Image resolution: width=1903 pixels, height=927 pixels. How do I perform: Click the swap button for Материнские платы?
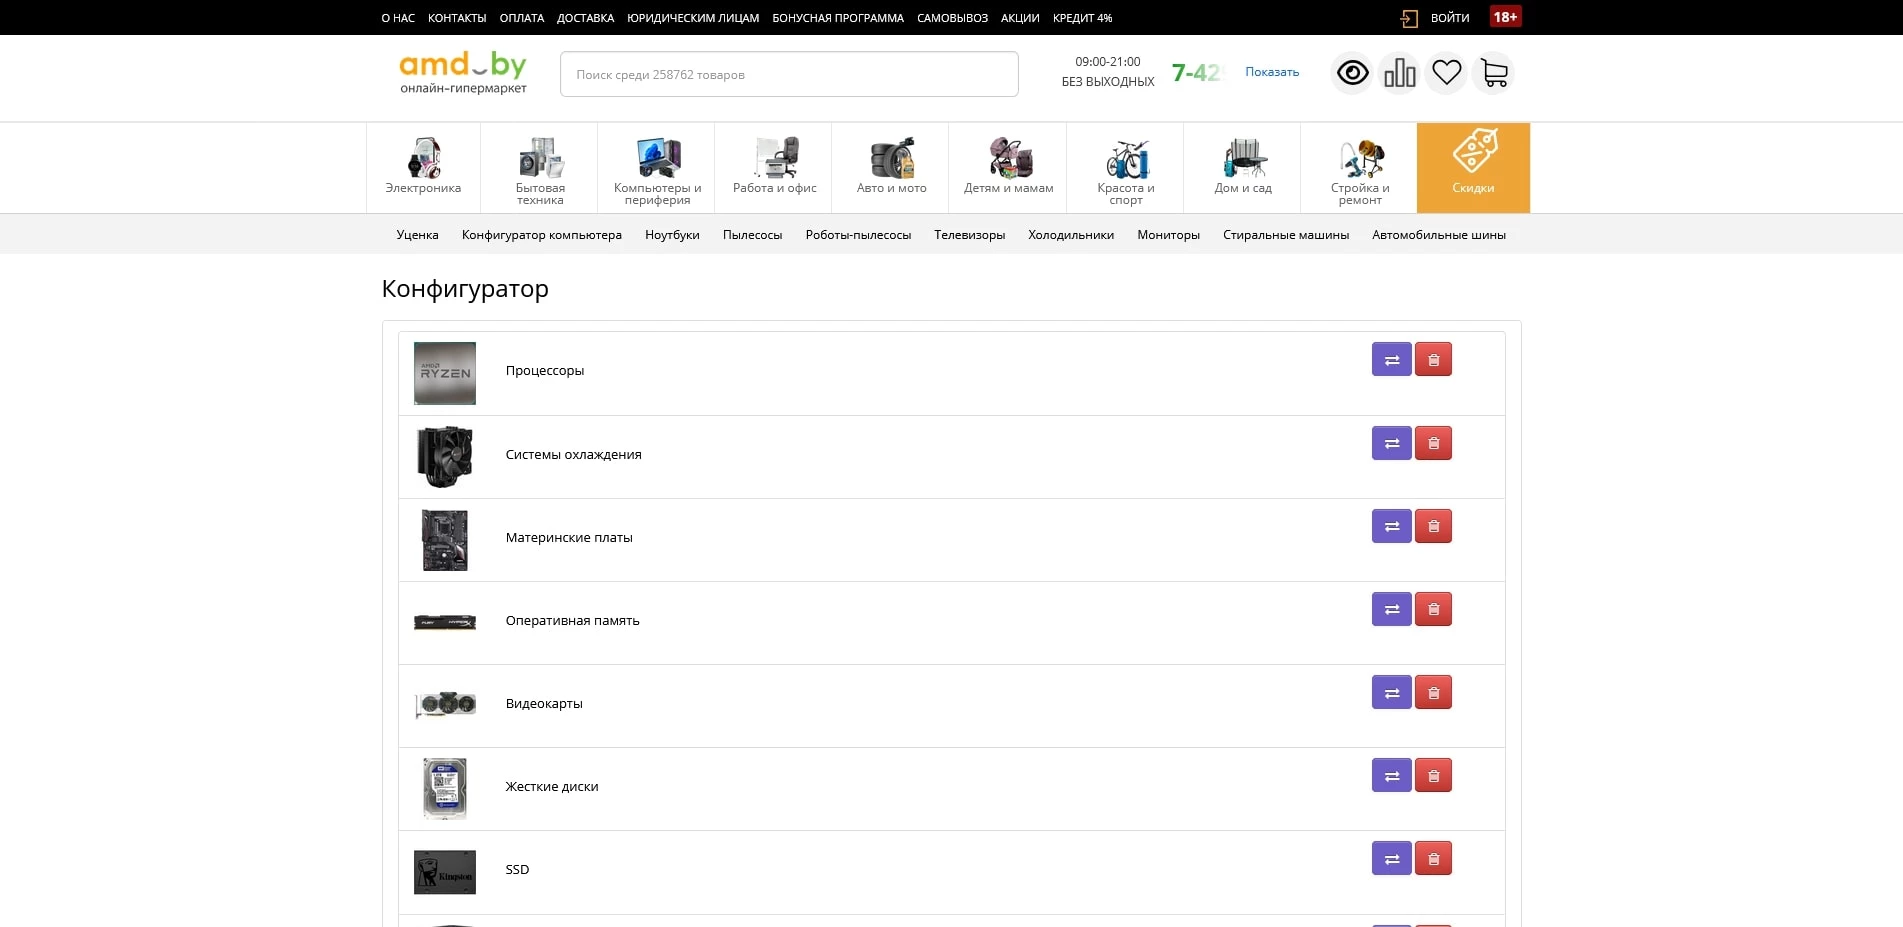[1391, 527]
